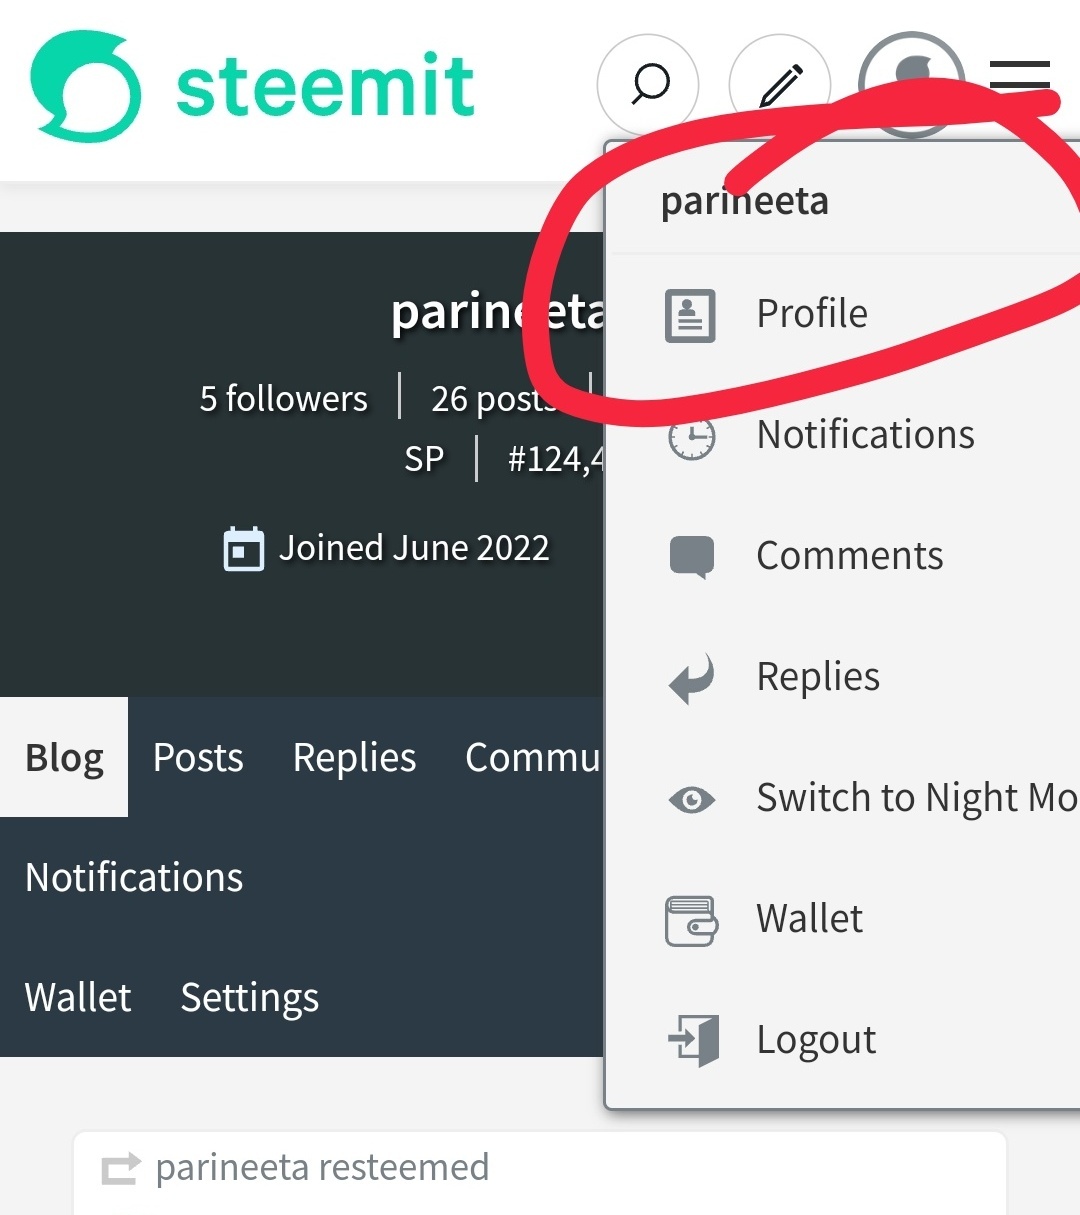Click the pencil compose post icon

click(x=780, y=85)
